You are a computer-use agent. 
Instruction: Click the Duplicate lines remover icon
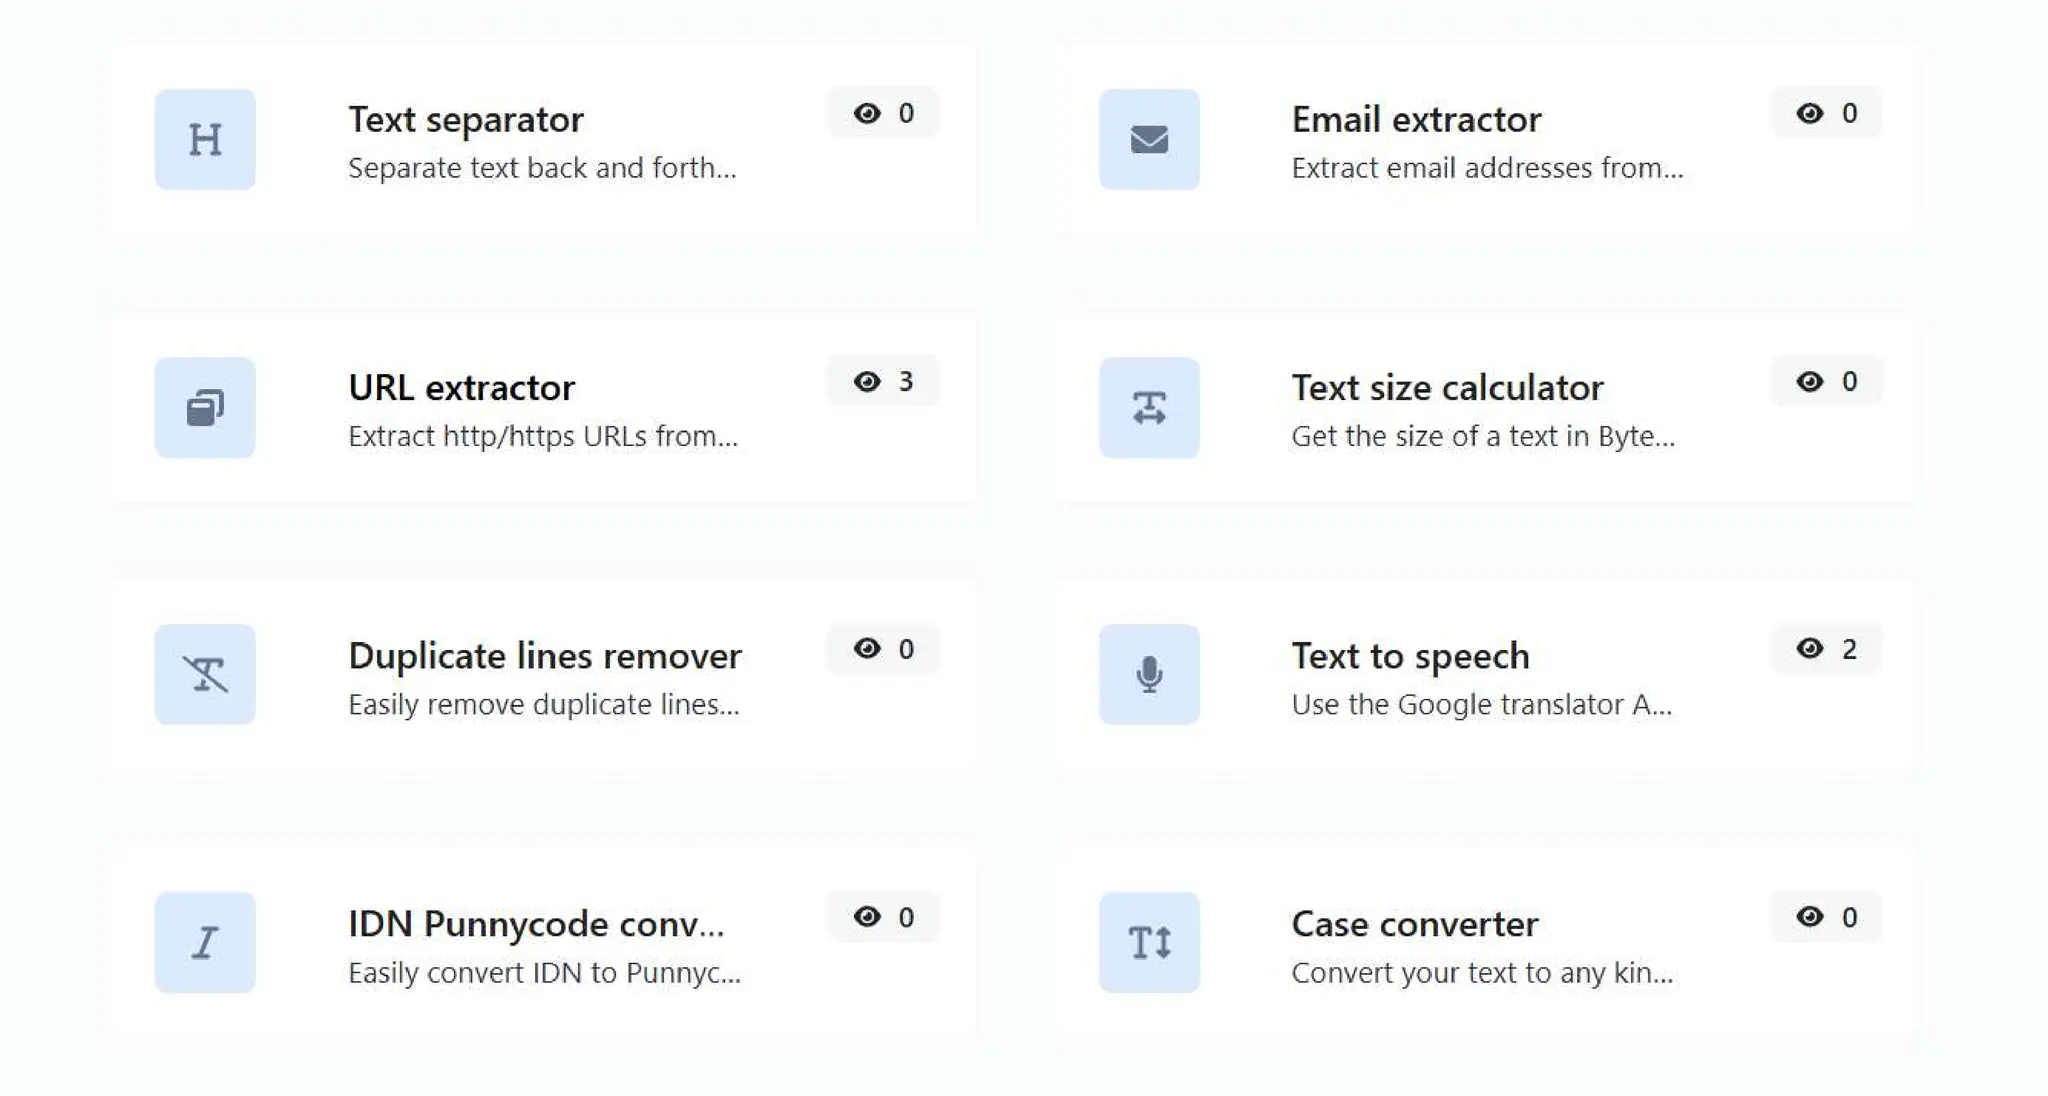pos(205,674)
